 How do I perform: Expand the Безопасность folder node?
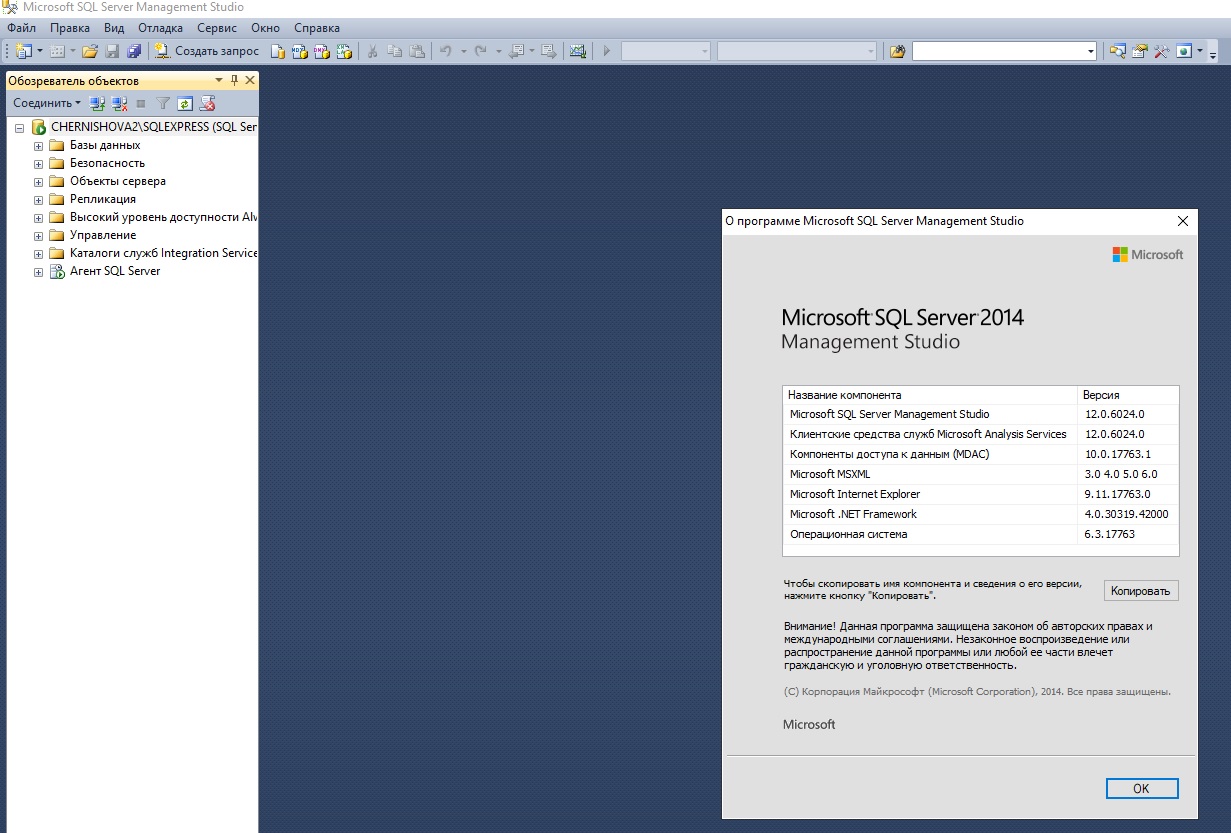click(x=39, y=164)
